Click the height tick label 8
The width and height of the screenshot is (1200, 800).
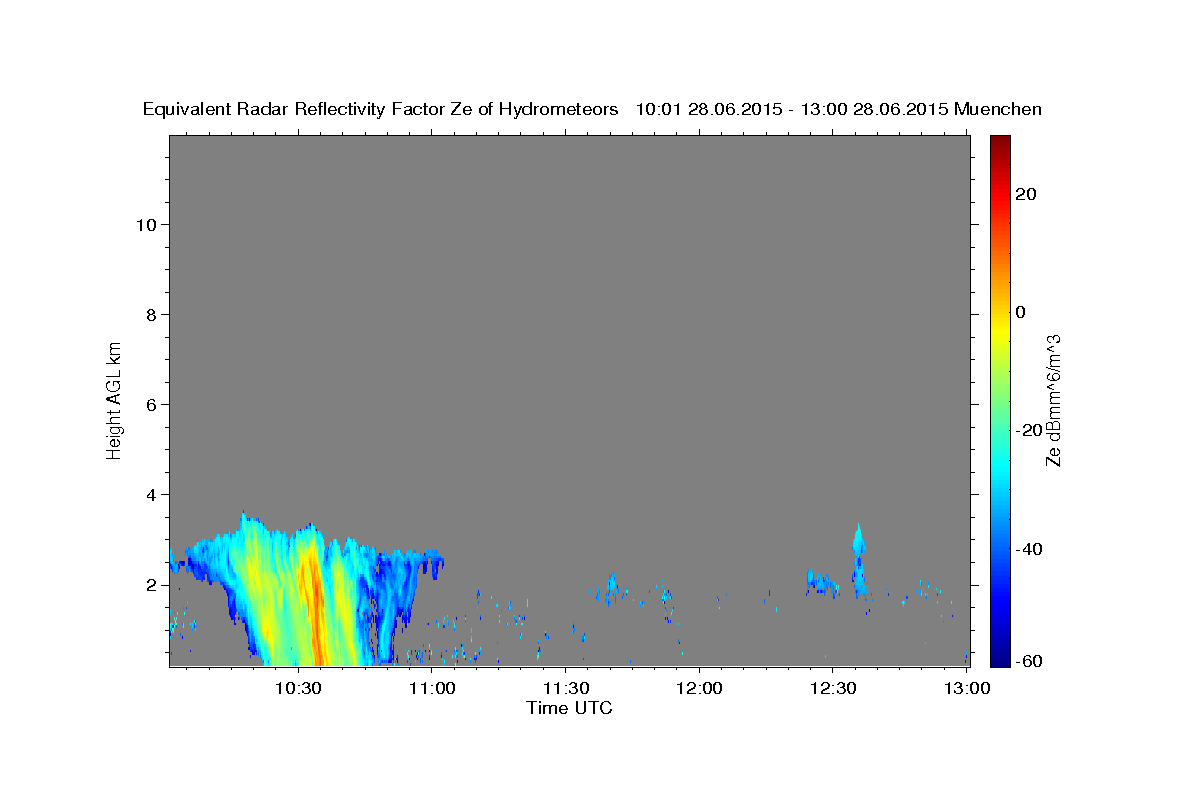152,314
